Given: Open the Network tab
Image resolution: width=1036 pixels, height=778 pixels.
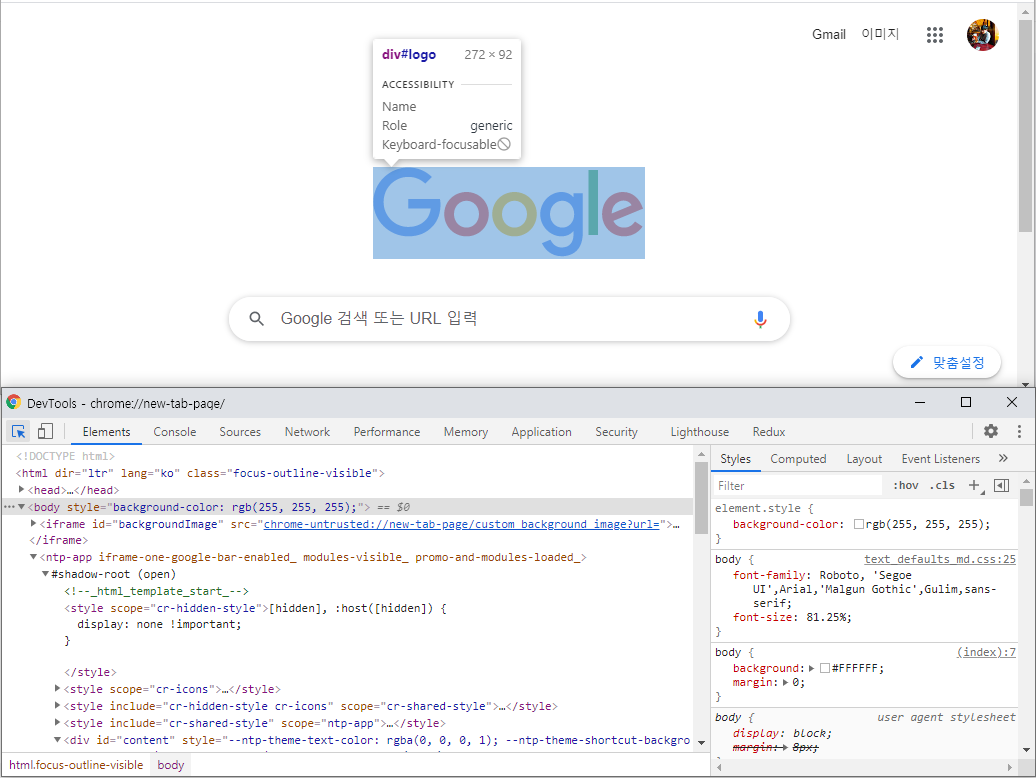Looking at the screenshot, I should tap(307, 431).
